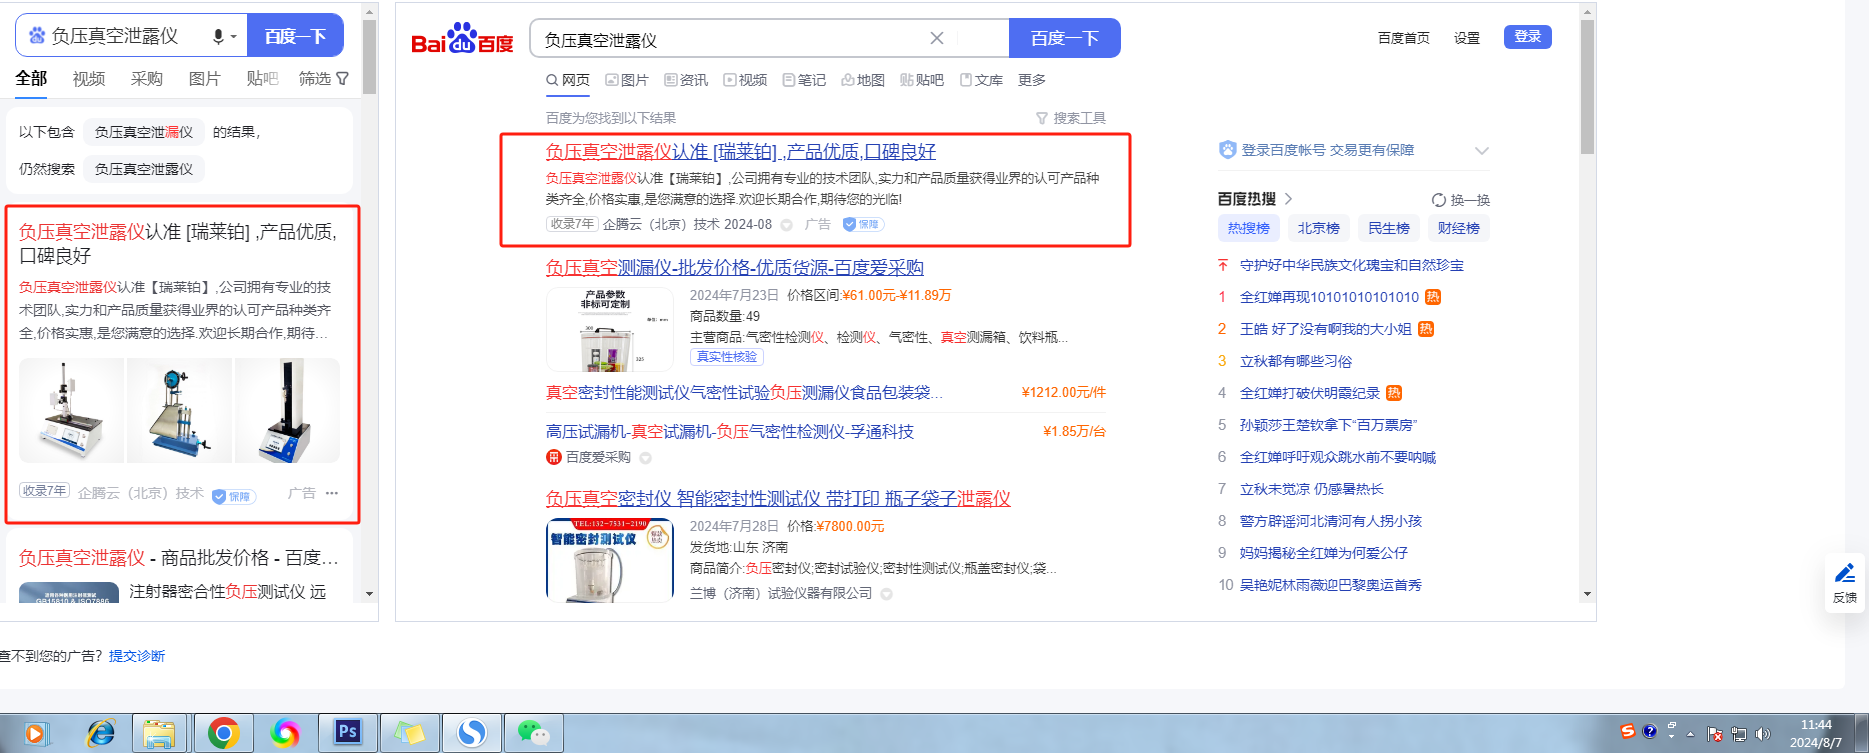1869x753 pixels.
Task: Open Internet Explorer from taskbar
Action: coord(100,733)
